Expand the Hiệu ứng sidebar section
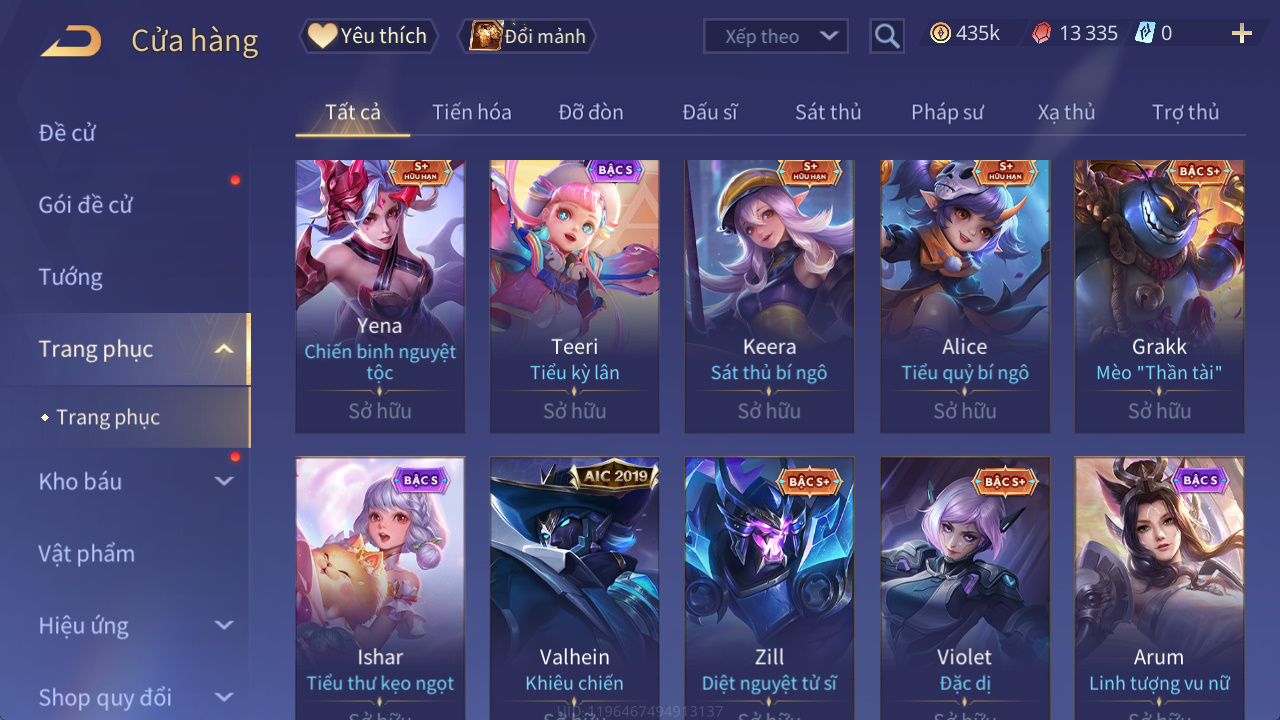Screen dimensions: 1280x720 (x=224, y=625)
